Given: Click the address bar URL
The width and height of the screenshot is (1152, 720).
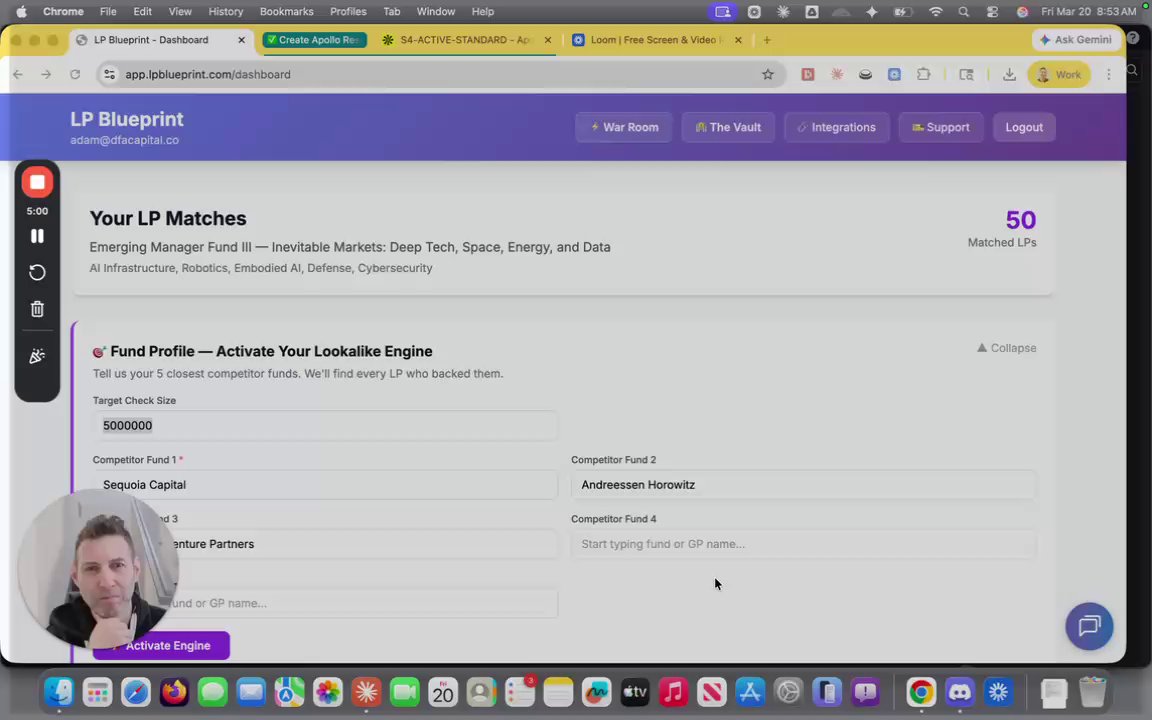Looking at the screenshot, I should (208, 74).
